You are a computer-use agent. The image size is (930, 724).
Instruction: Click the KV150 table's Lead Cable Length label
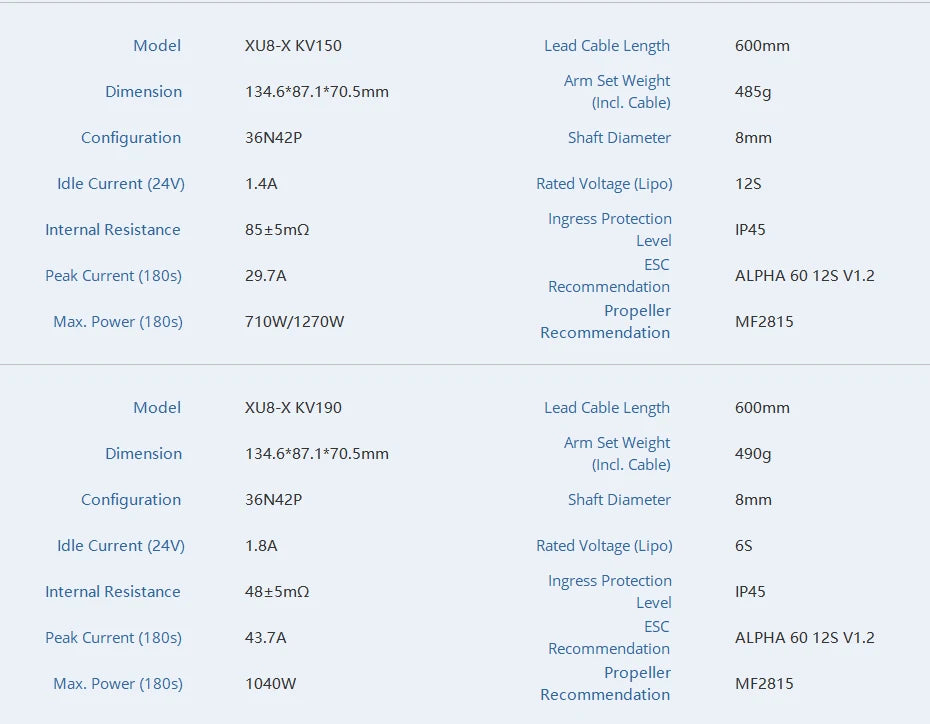click(607, 46)
